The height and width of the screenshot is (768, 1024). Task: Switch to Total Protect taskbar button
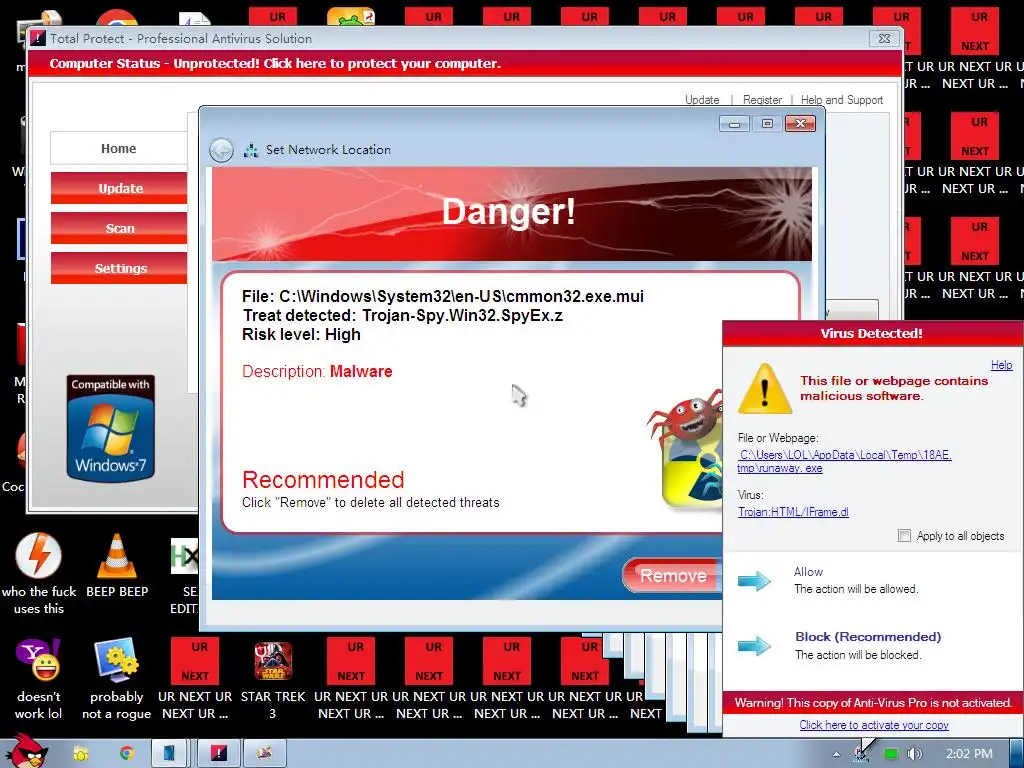tap(219, 754)
